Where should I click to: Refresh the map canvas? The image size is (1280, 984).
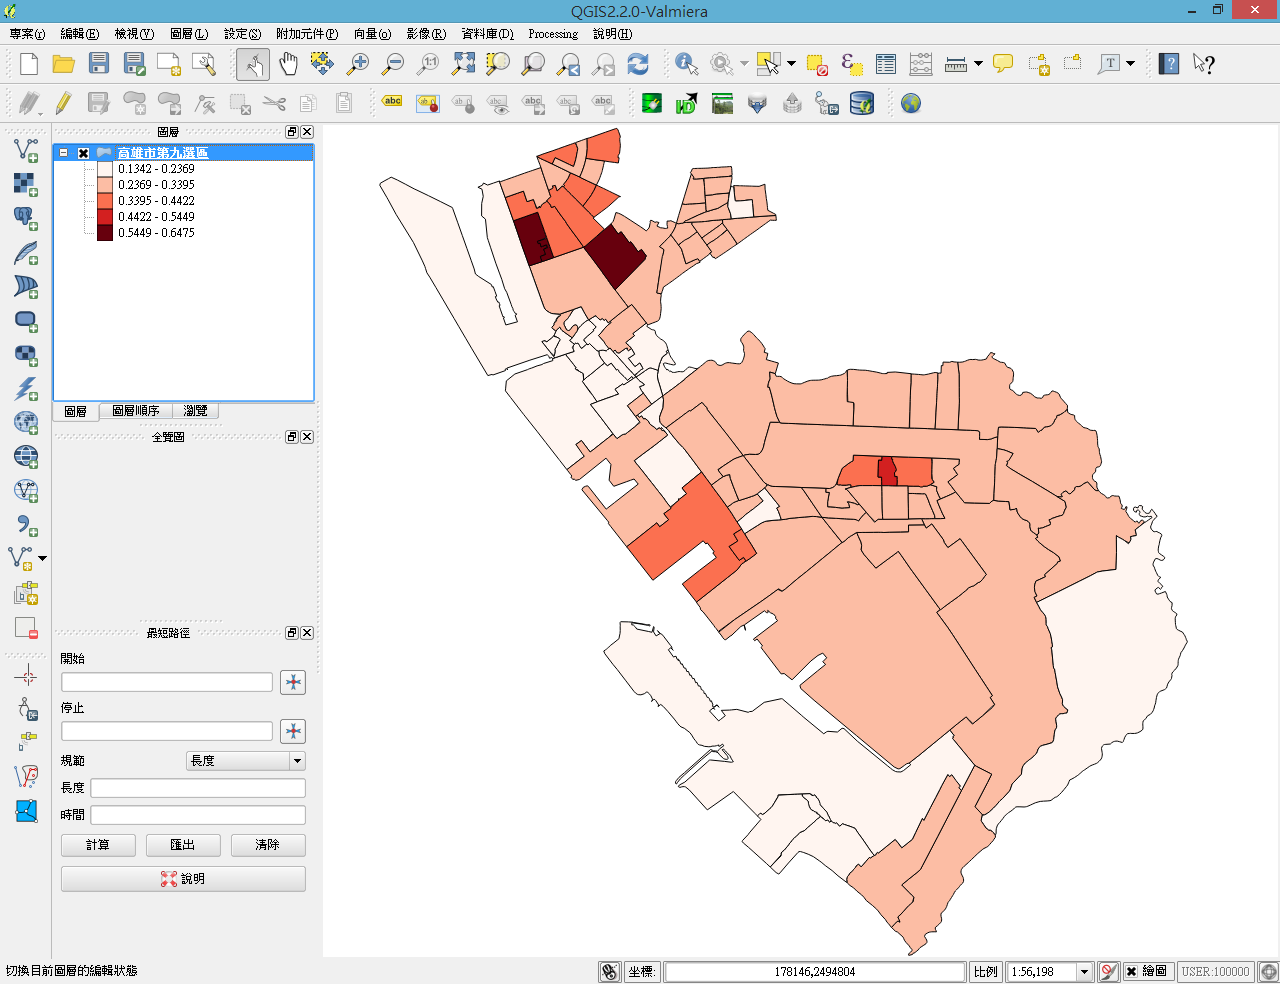pos(638,64)
